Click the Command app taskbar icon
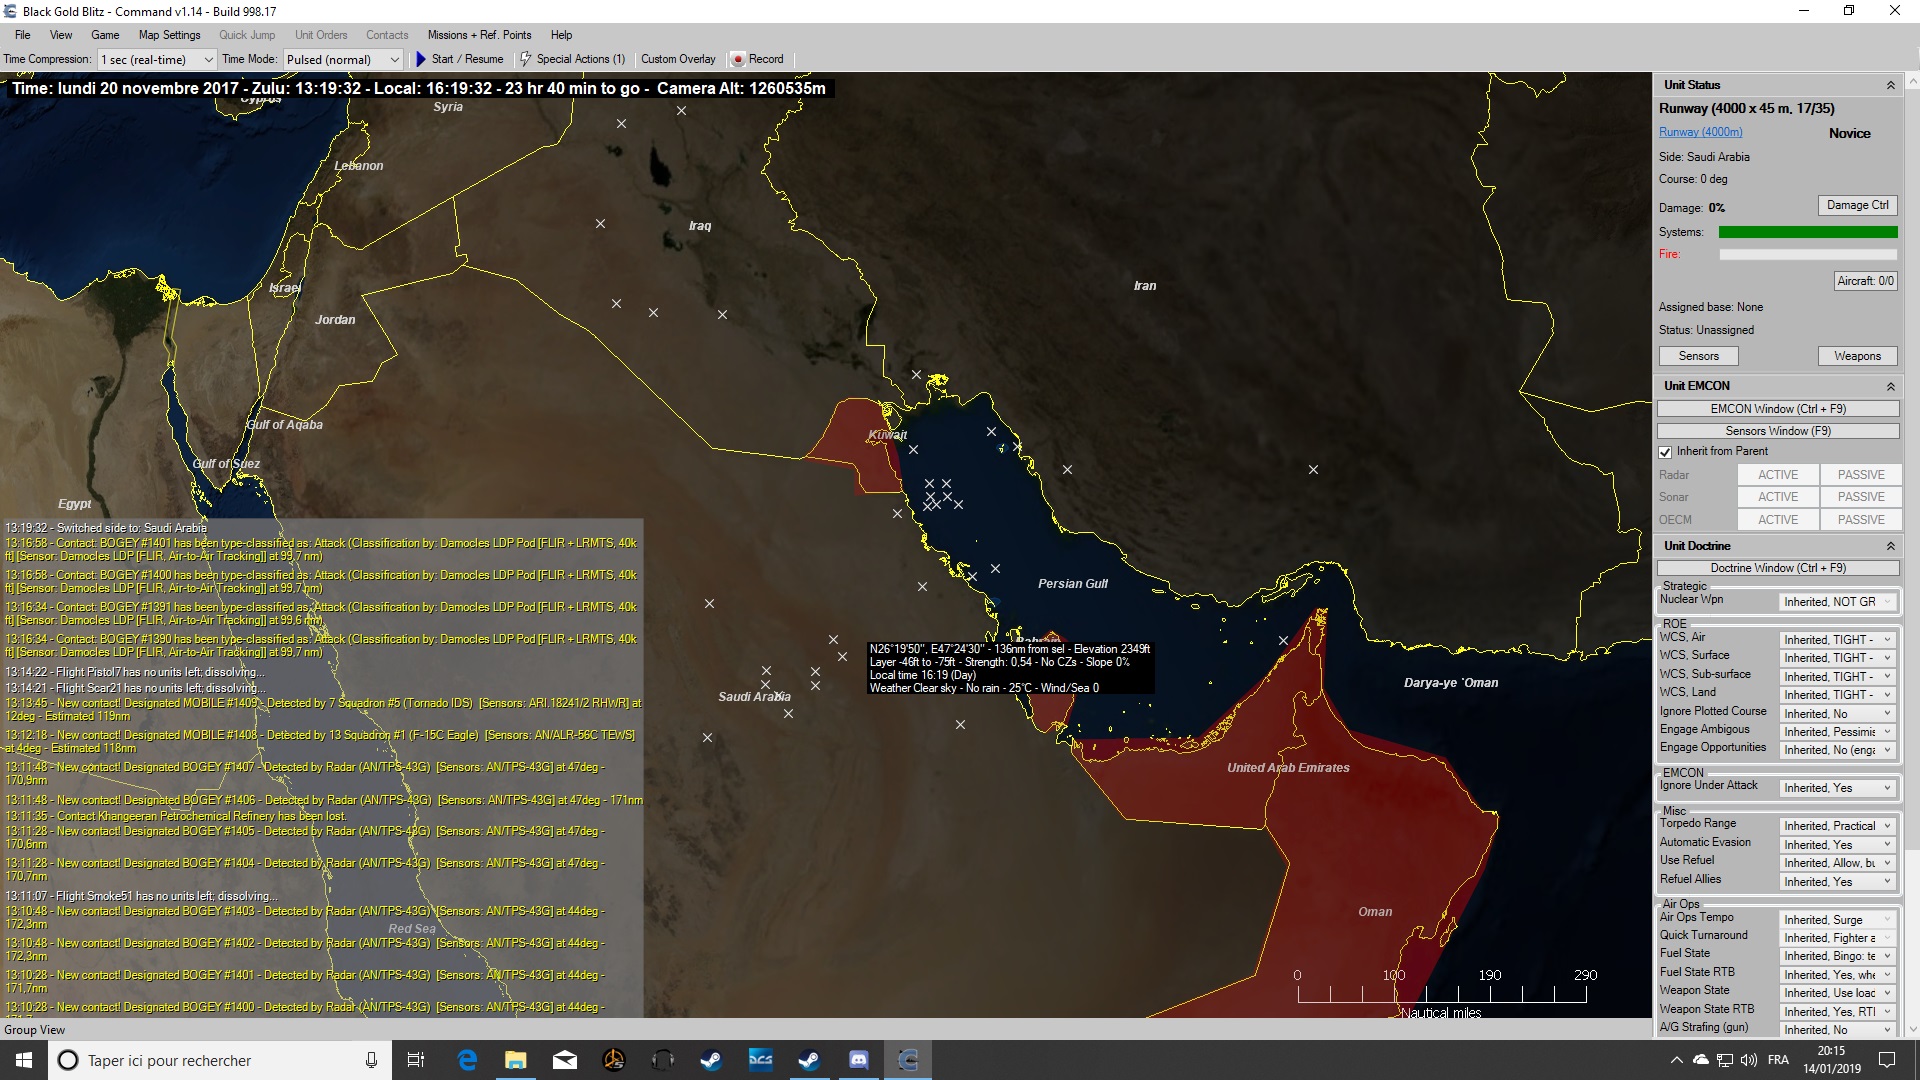Viewport: 1920px width, 1080px height. tap(908, 1060)
